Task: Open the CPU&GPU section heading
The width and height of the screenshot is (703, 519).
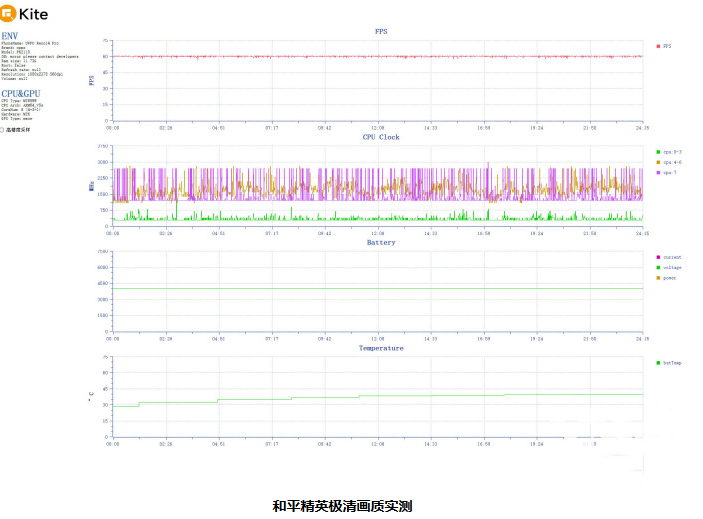Action: coord(21,94)
